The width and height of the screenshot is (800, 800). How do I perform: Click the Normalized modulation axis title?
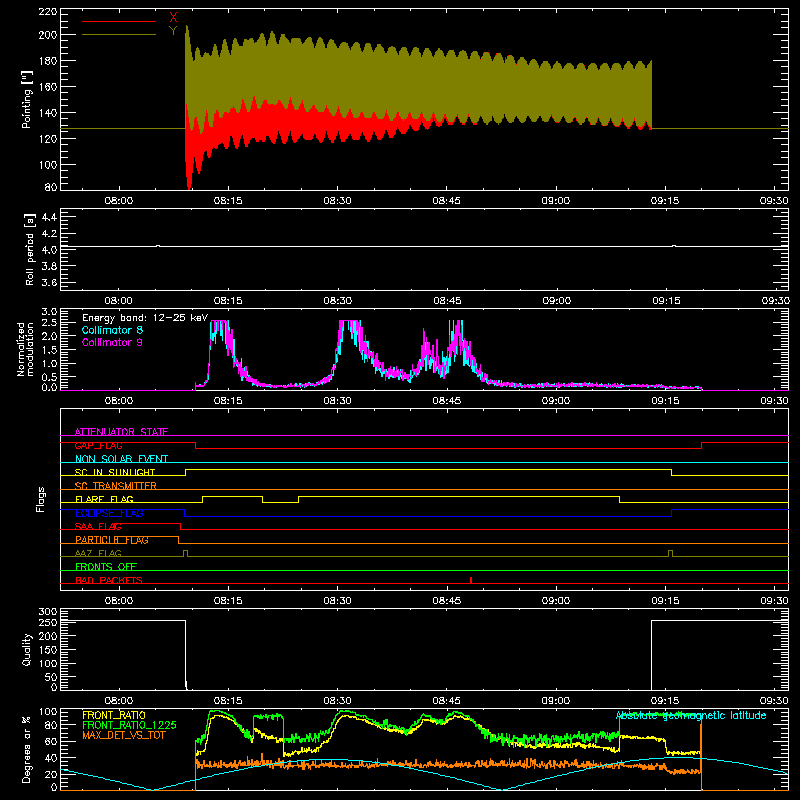(25, 349)
